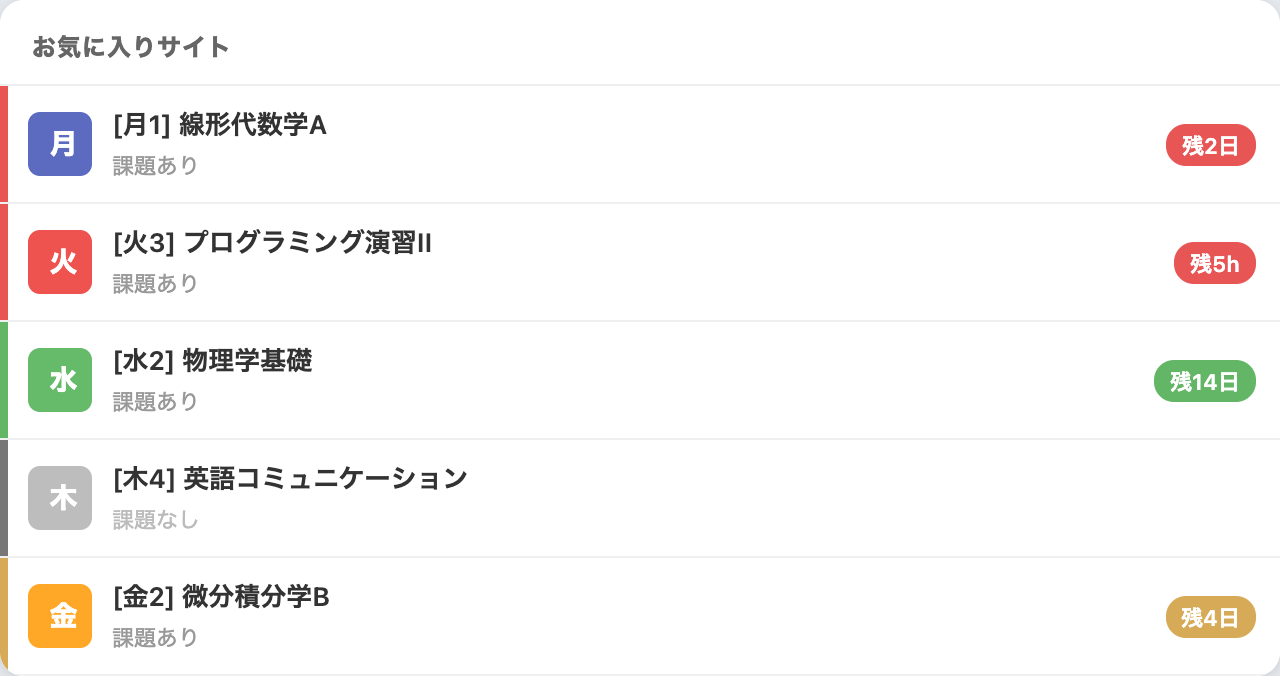Click the red 残2日 deadline badge
Screen dimensions: 1280x676
click(1210, 144)
